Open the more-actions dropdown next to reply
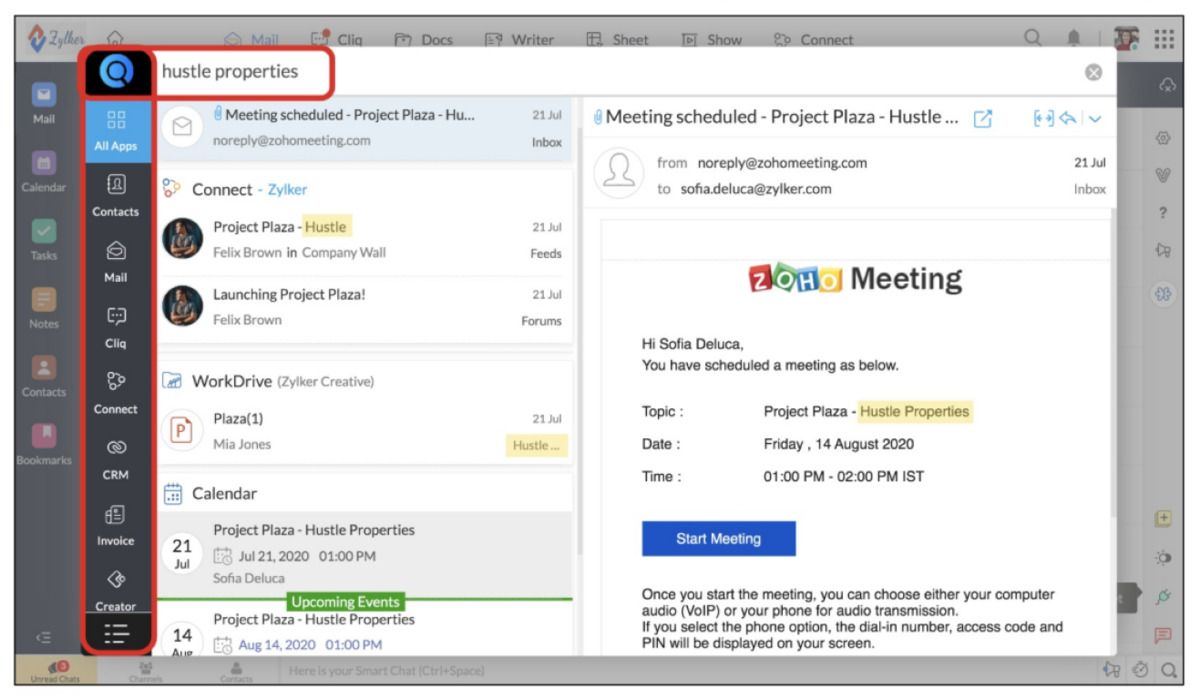The width and height of the screenshot is (1200, 700). pos(1095,118)
